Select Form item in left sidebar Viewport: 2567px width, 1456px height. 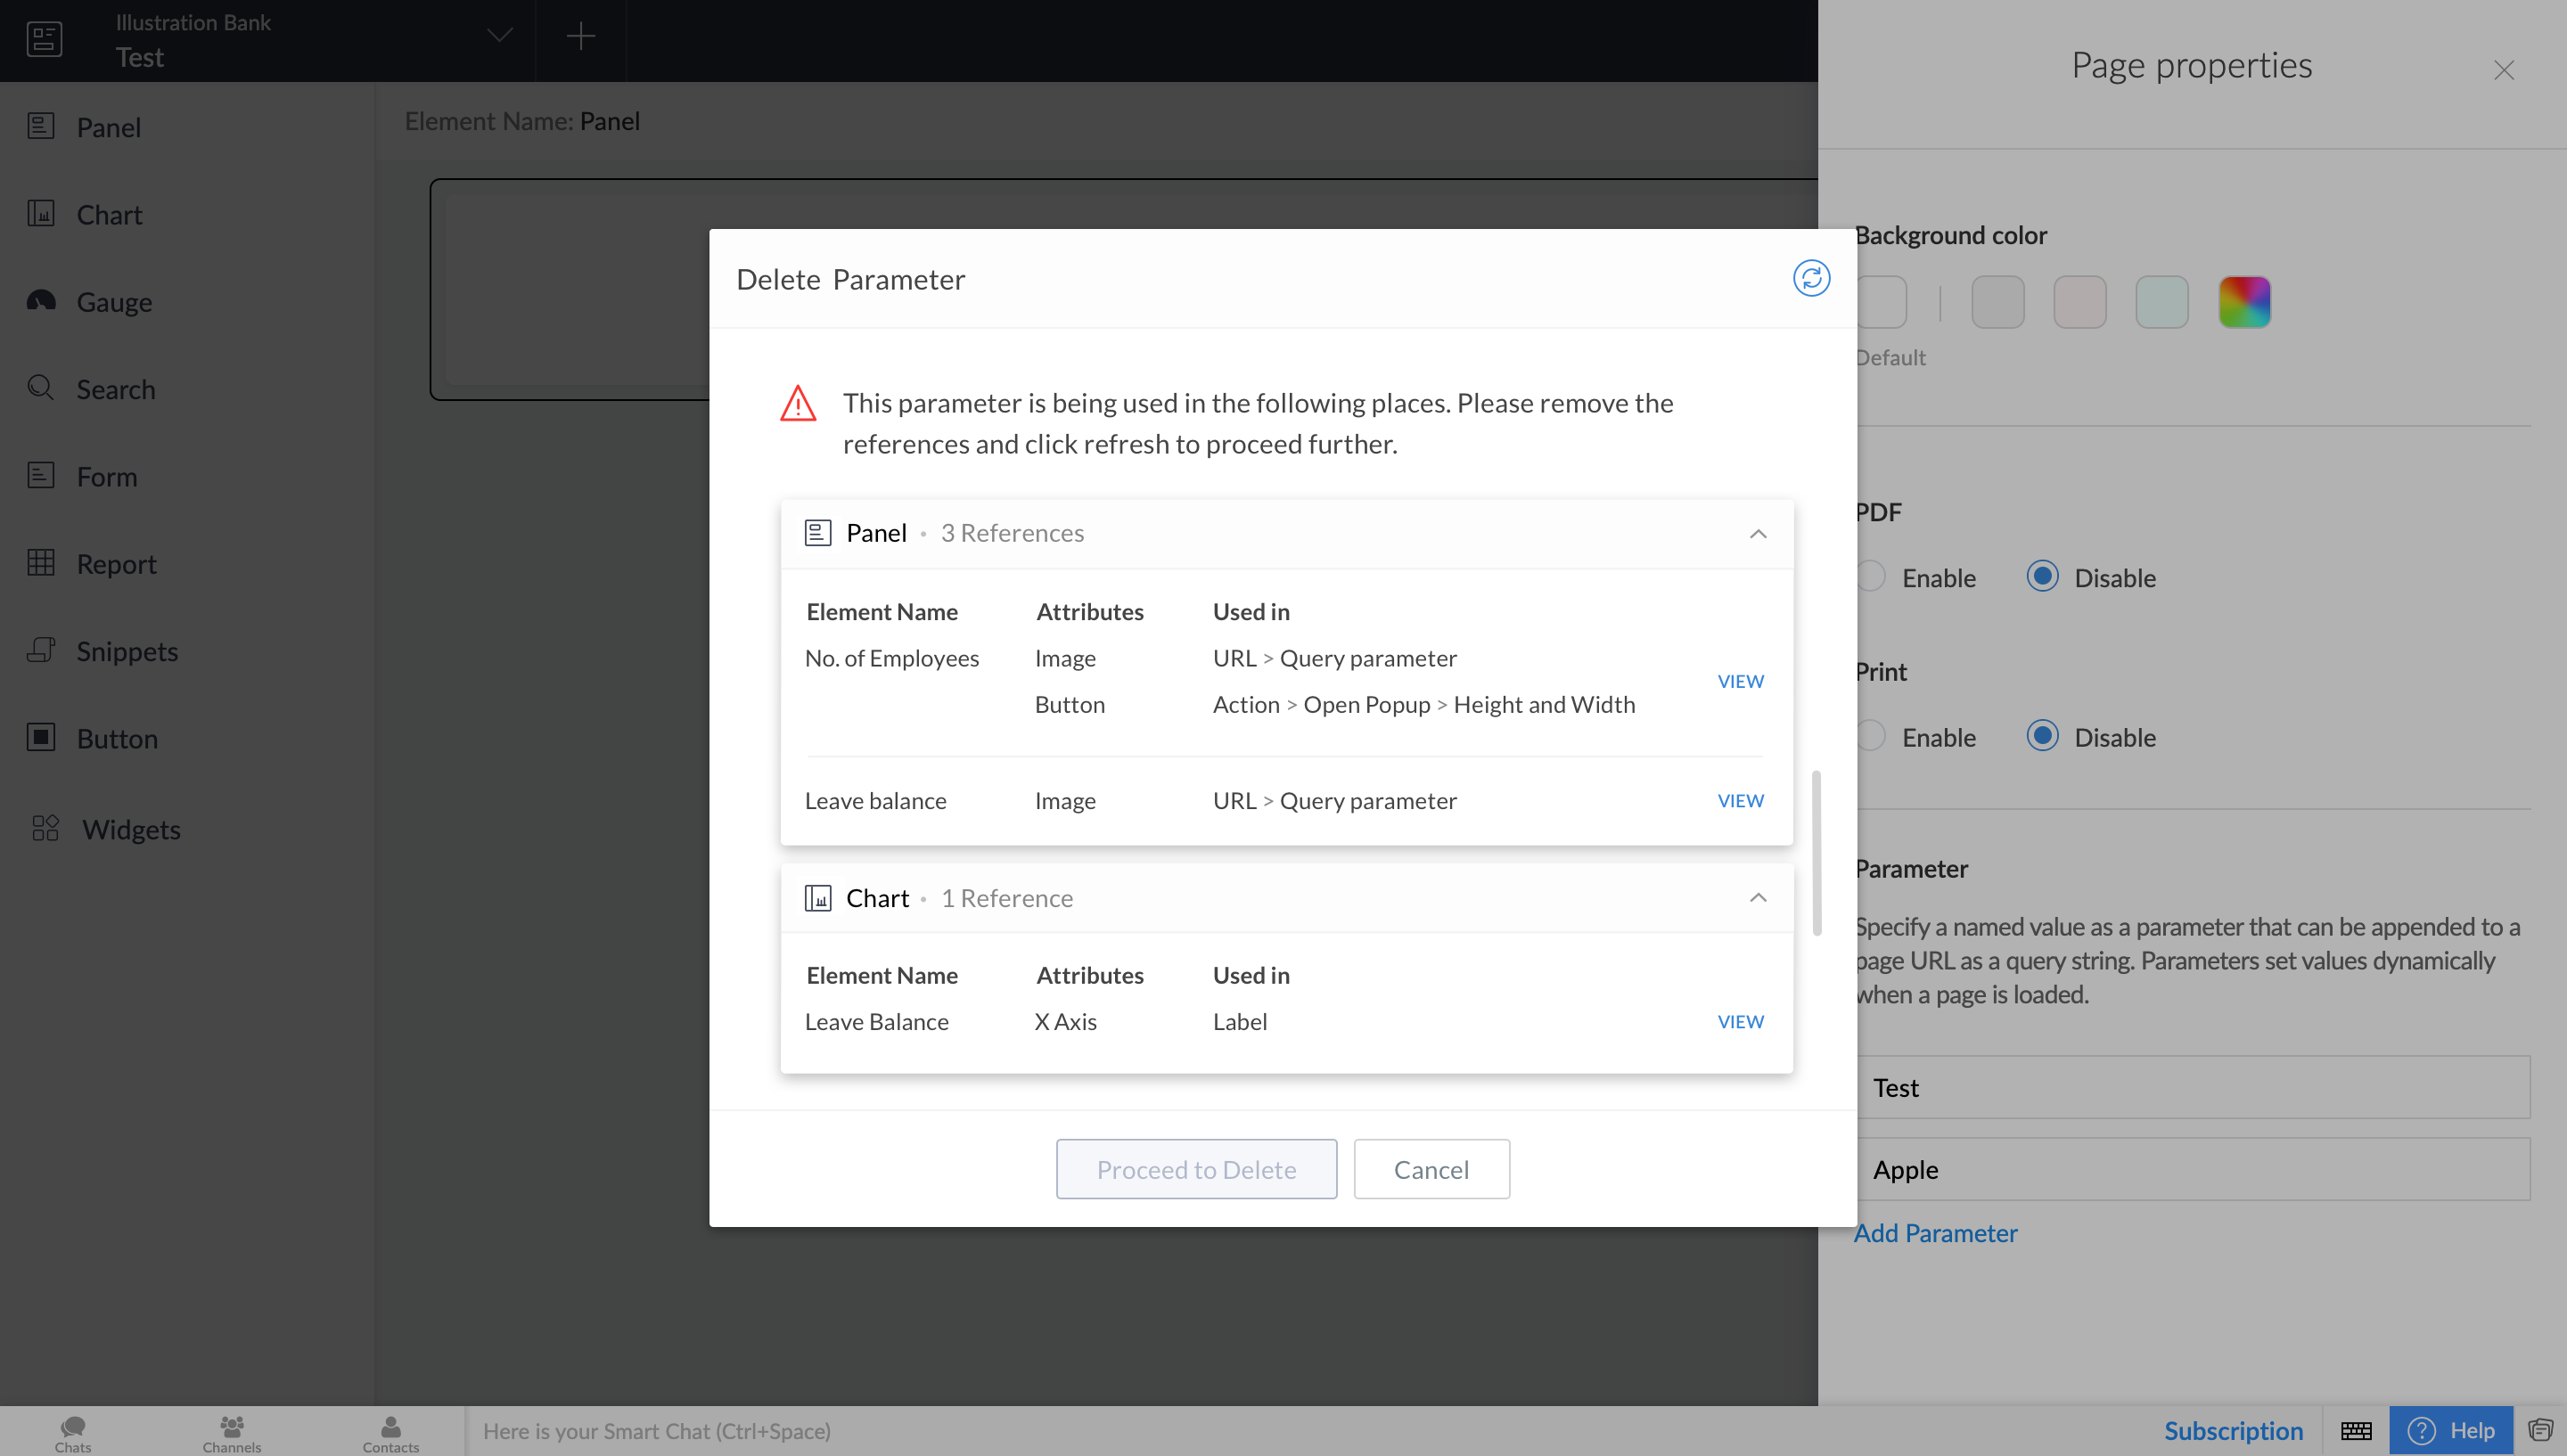(106, 476)
